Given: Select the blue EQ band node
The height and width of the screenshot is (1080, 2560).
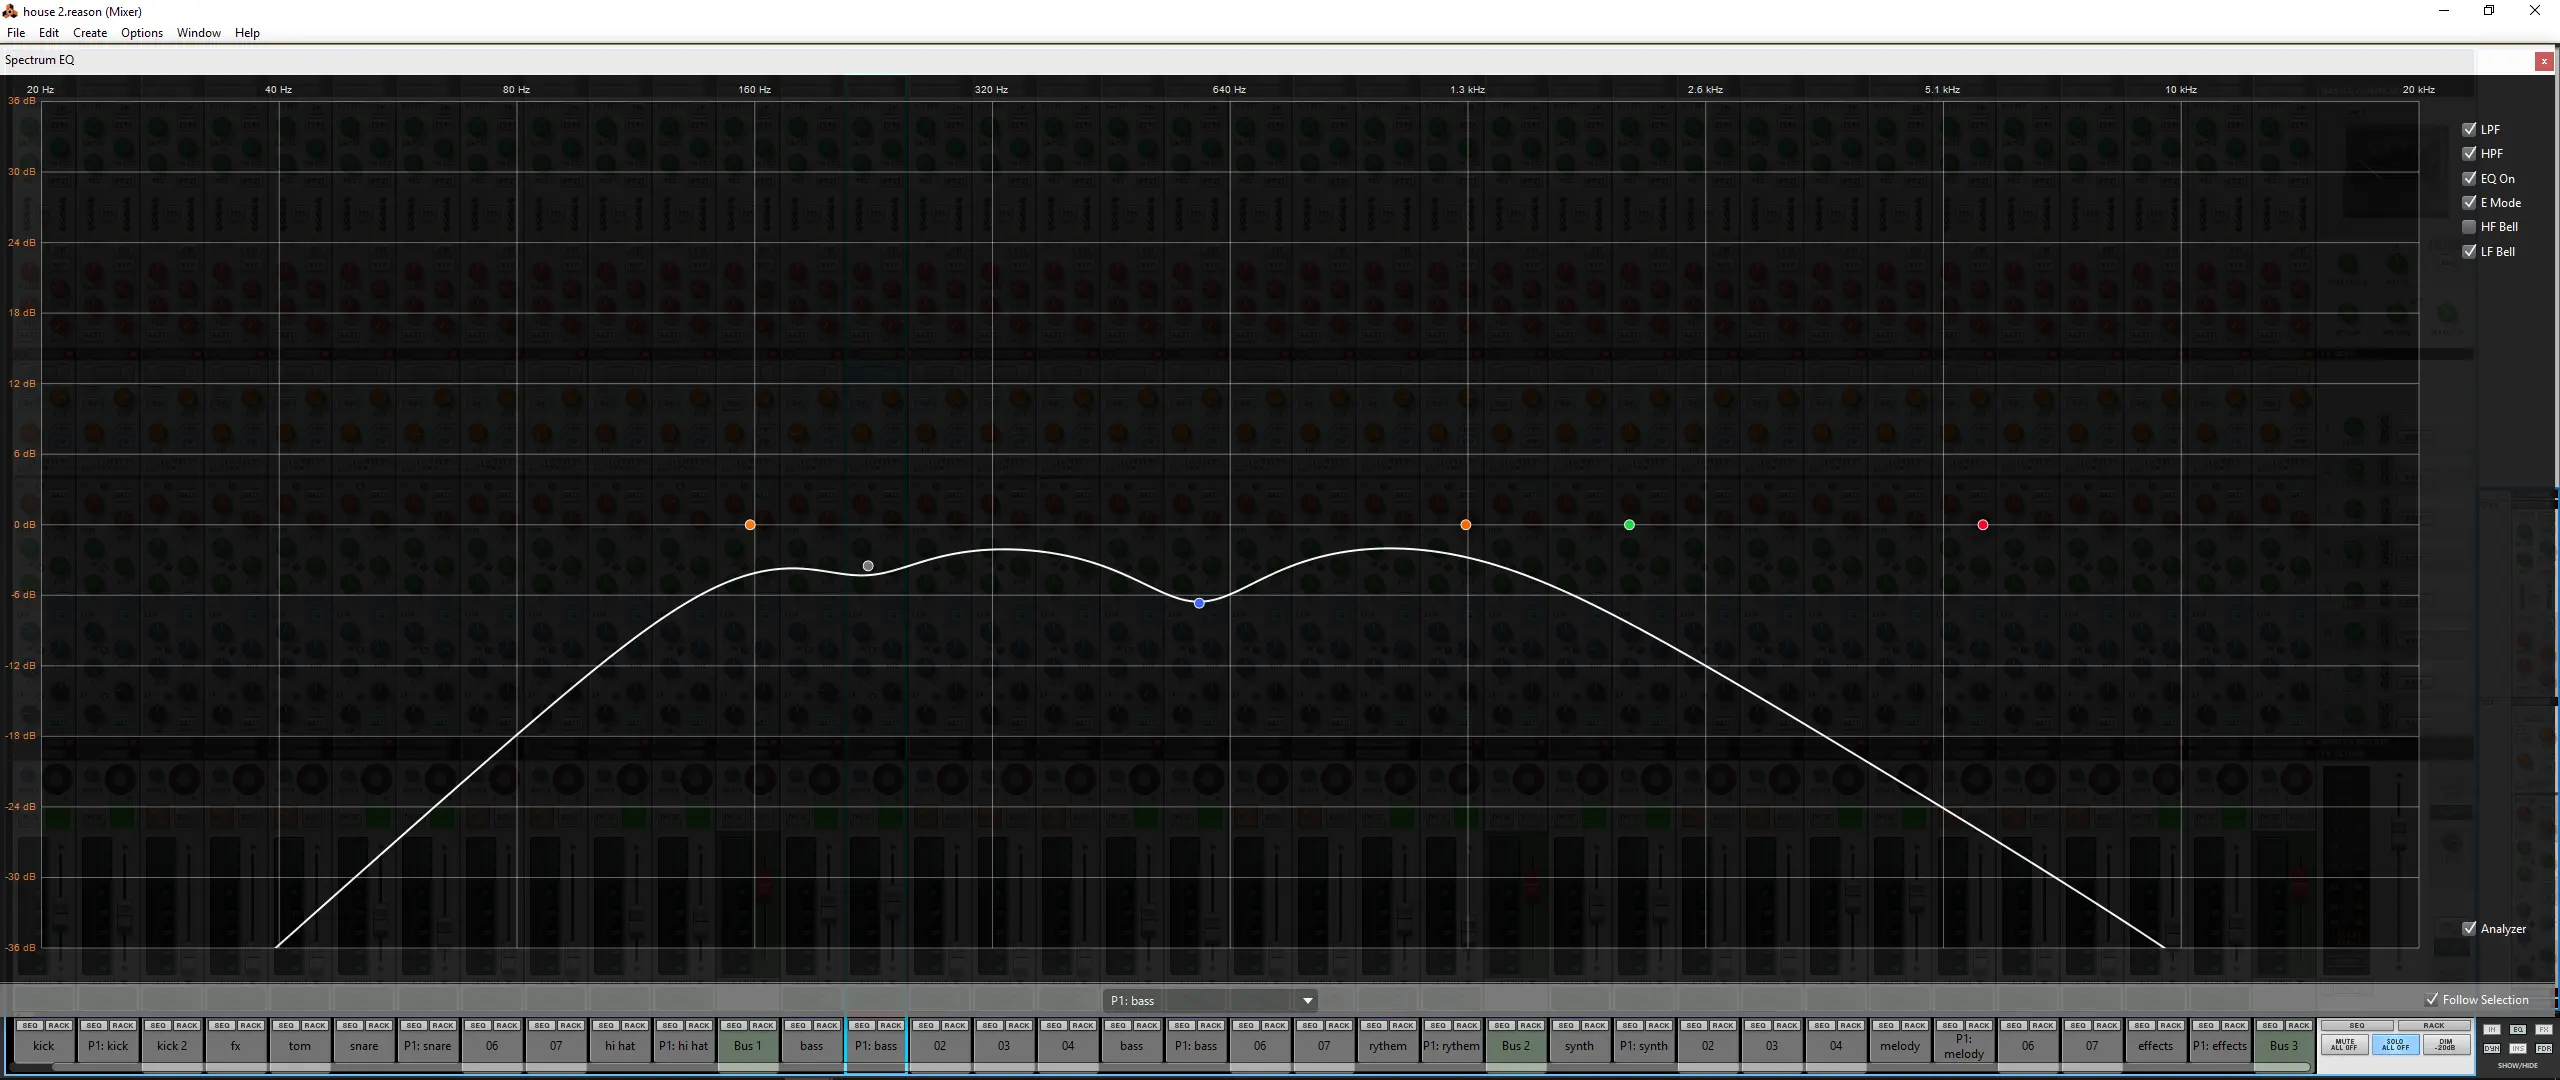Looking at the screenshot, I should coord(1199,603).
